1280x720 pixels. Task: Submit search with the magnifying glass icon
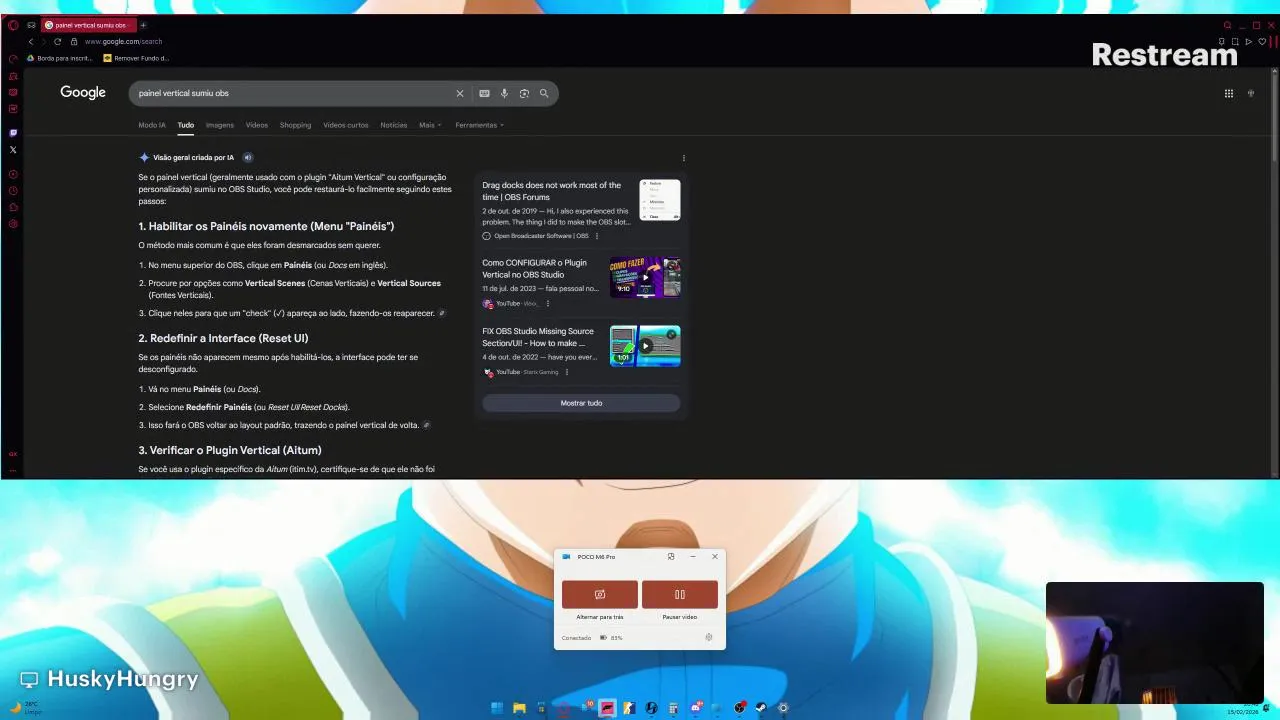pyautogui.click(x=544, y=93)
